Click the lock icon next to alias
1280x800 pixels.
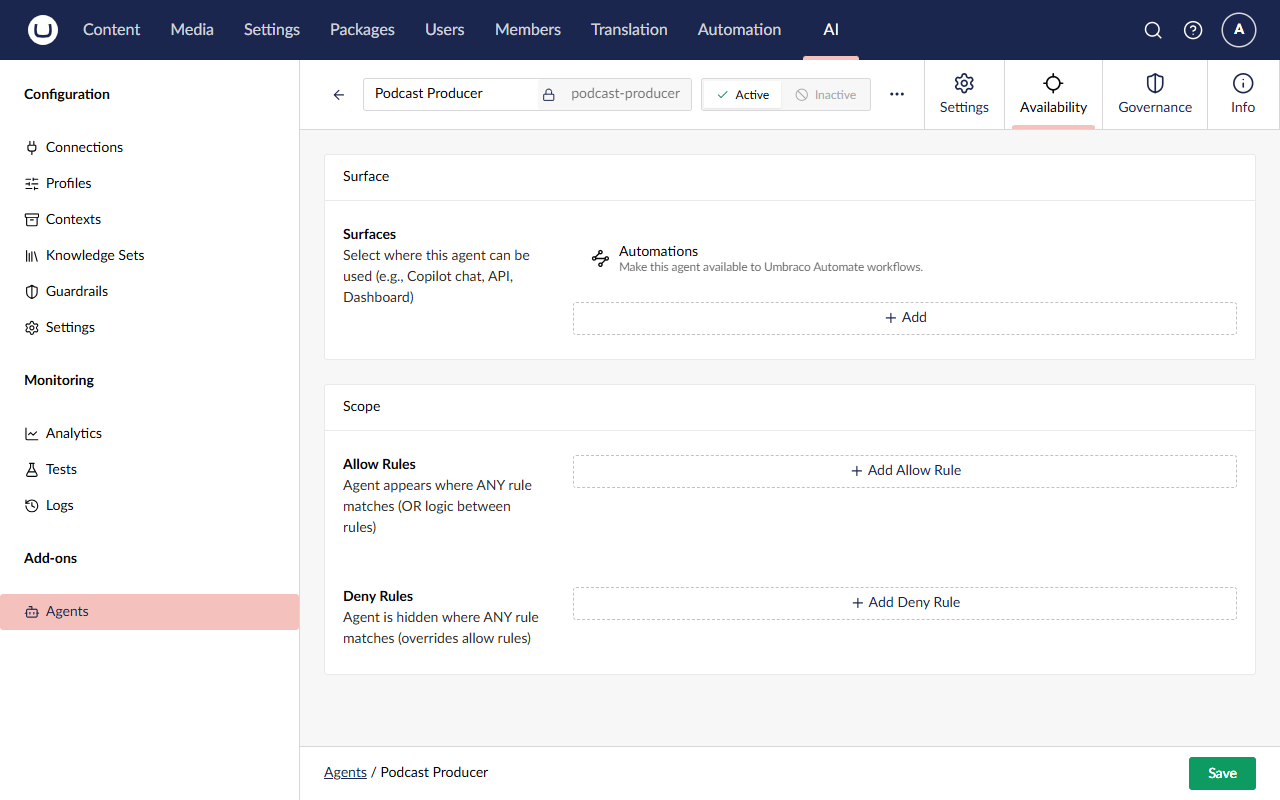[548, 95]
